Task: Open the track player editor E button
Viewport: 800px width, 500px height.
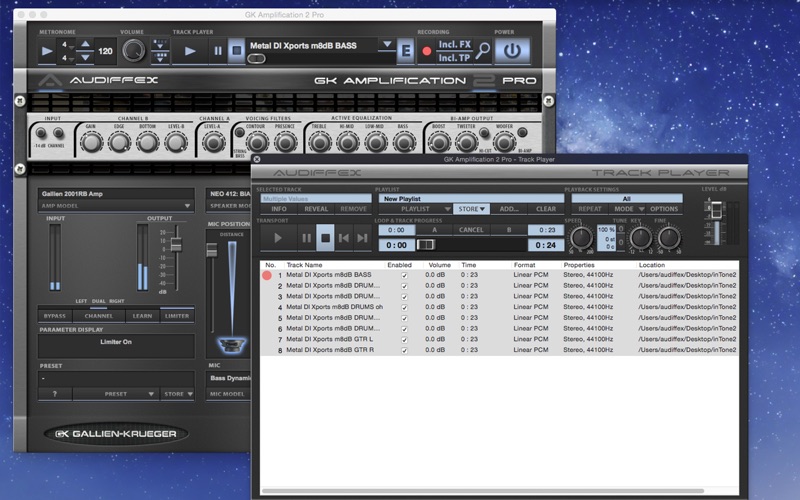Action: coord(405,49)
